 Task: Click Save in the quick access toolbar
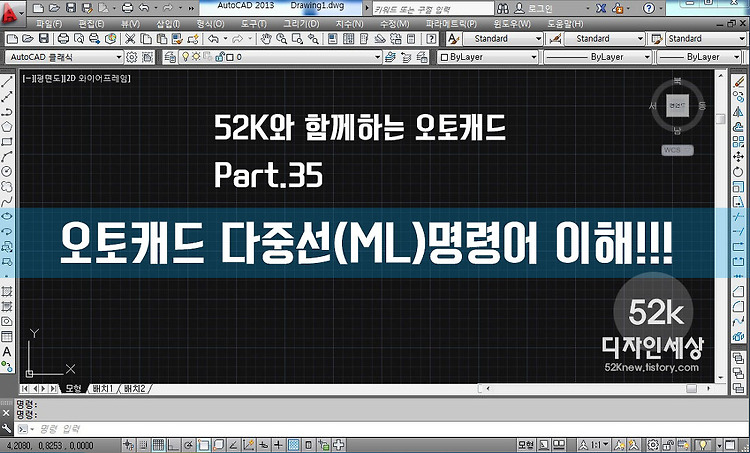(x=70, y=8)
